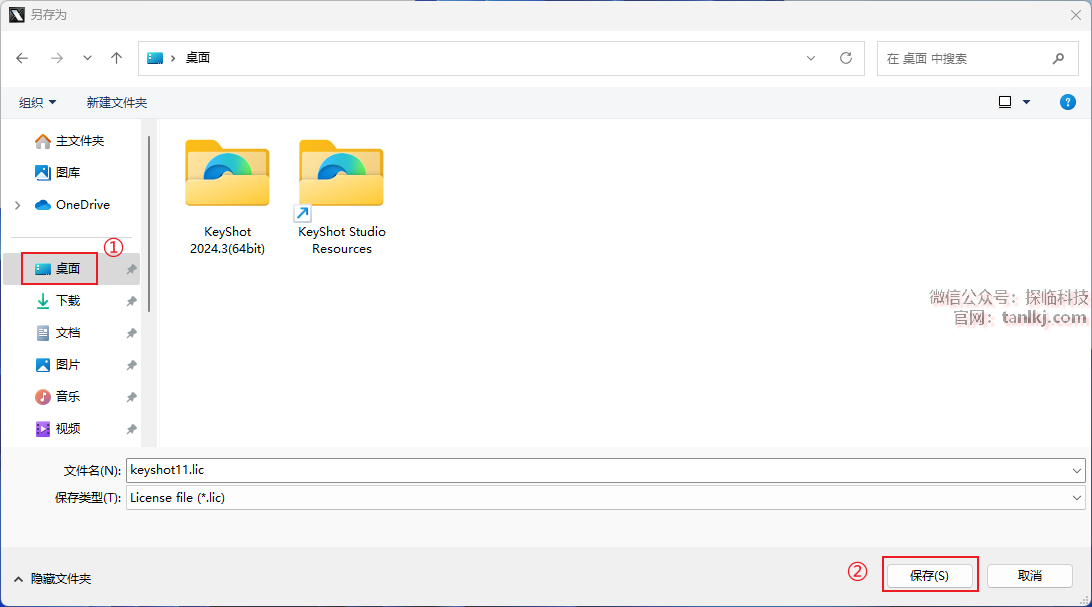The width and height of the screenshot is (1092, 607).
Task: Expand the address bar history dropdown
Action: coord(811,58)
